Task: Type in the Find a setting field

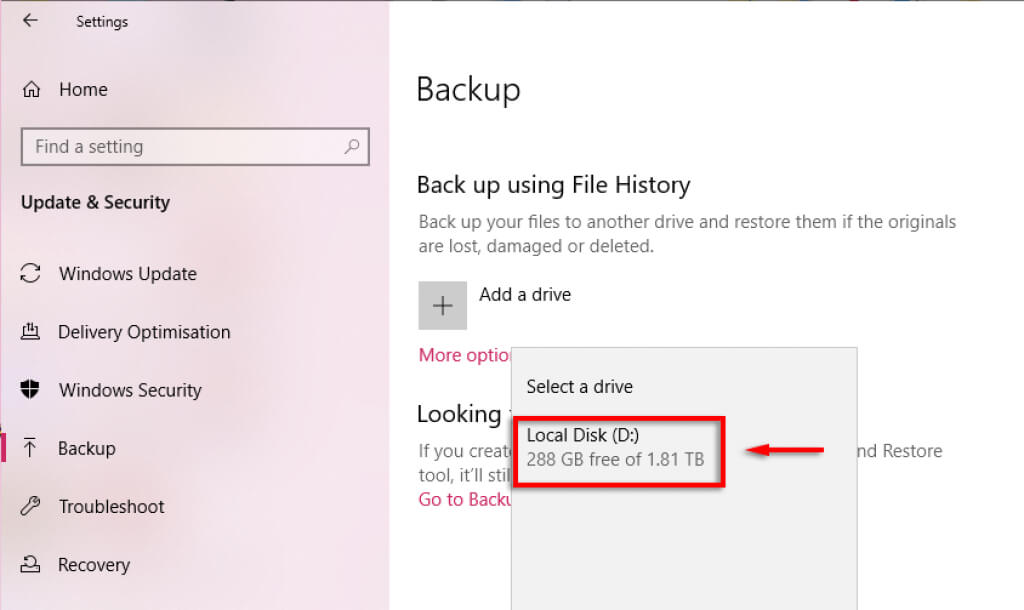Action: tap(180, 146)
